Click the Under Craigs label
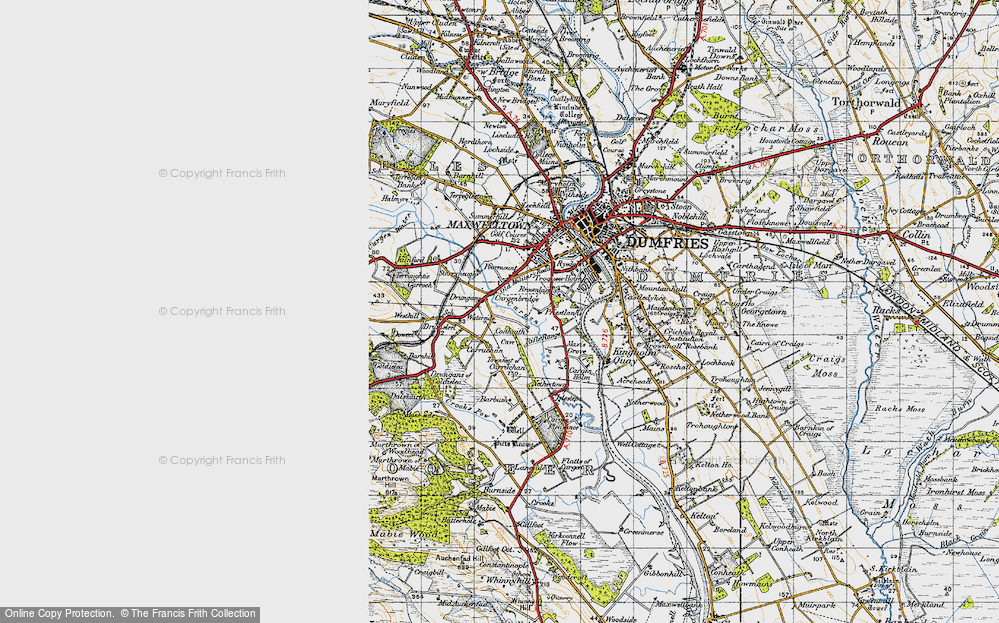This screenshot has width=999, height=623. [754, 291]
